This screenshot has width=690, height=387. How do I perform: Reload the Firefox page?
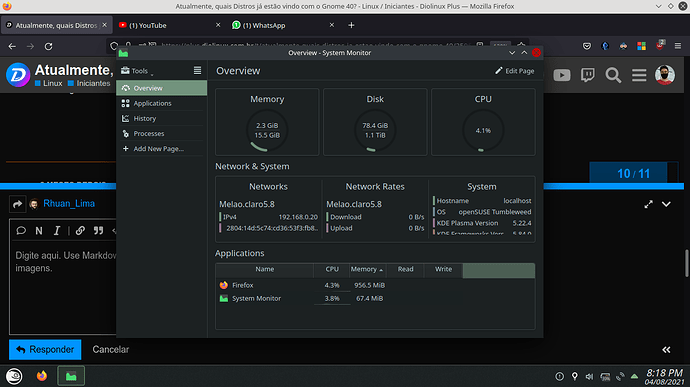[48, 46]
